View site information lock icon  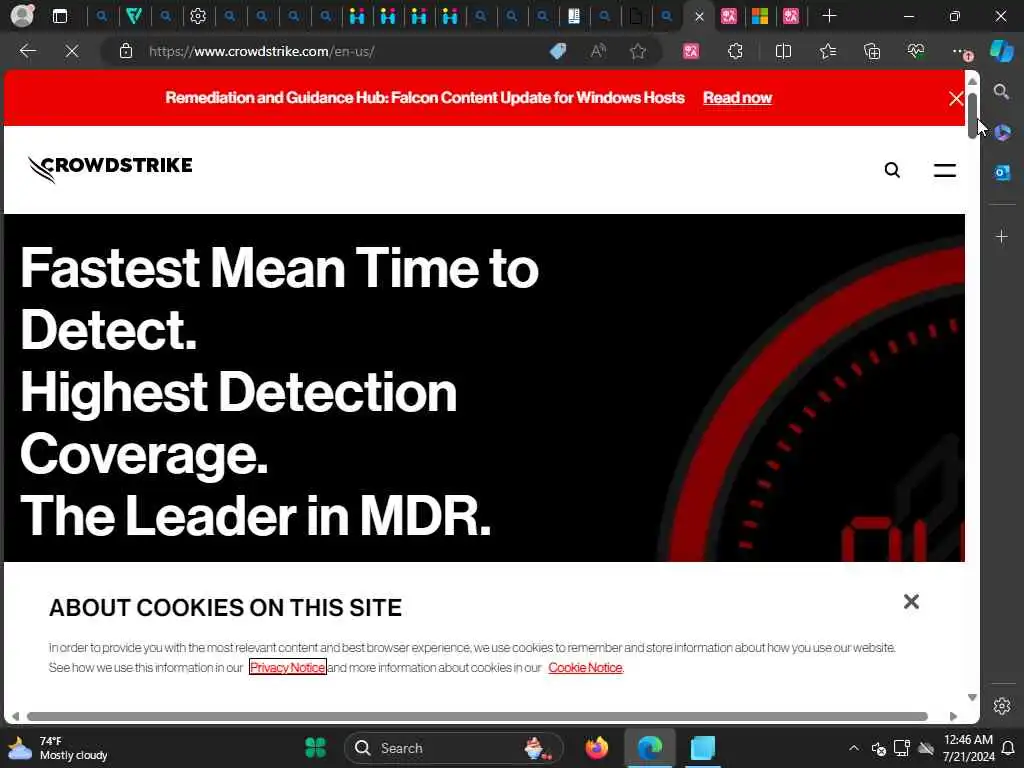point(126,51)
